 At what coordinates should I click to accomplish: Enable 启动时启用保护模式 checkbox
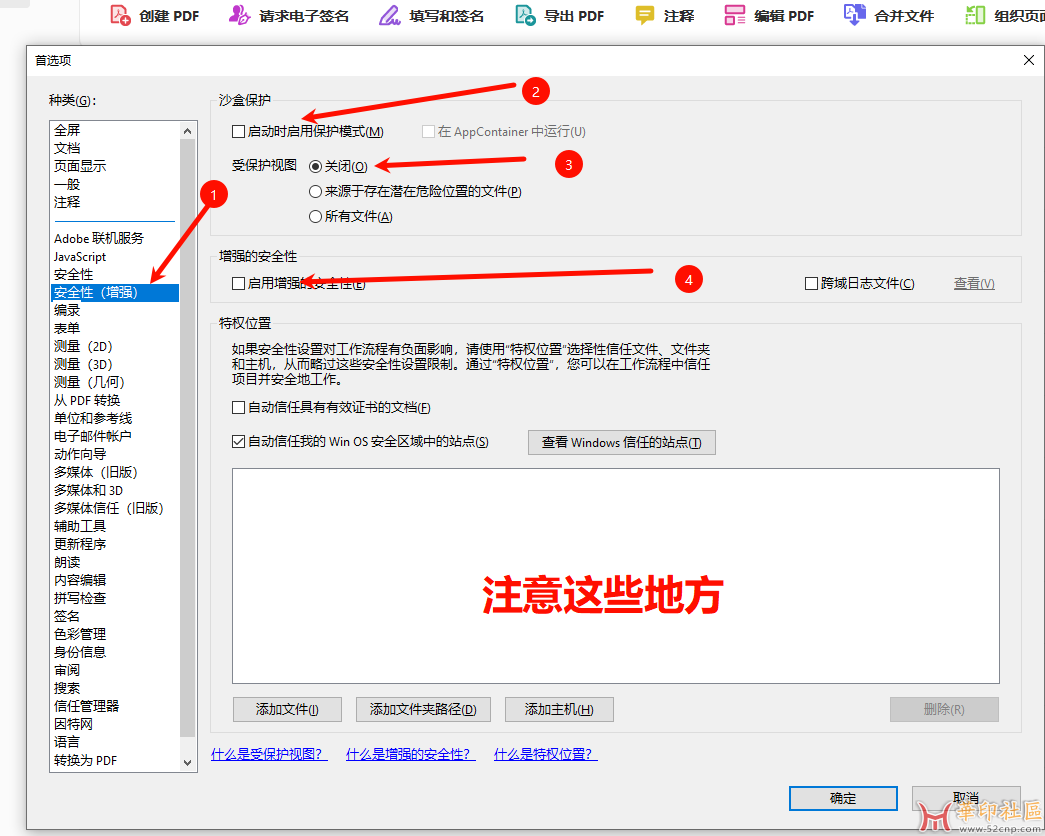pyautogui.click(x=238, y=131)
